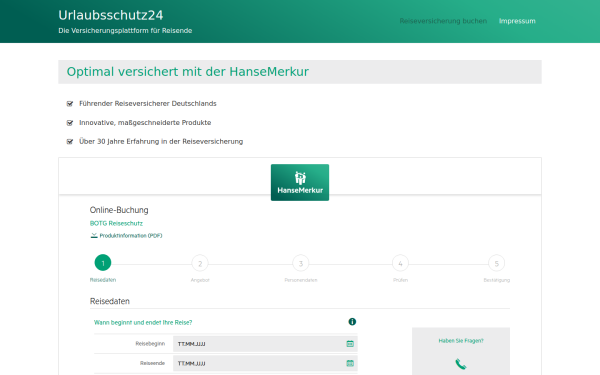Select step 1 Reisedaten circle
The width and height of the screenshot is (600, 375).
click(103, 263)
